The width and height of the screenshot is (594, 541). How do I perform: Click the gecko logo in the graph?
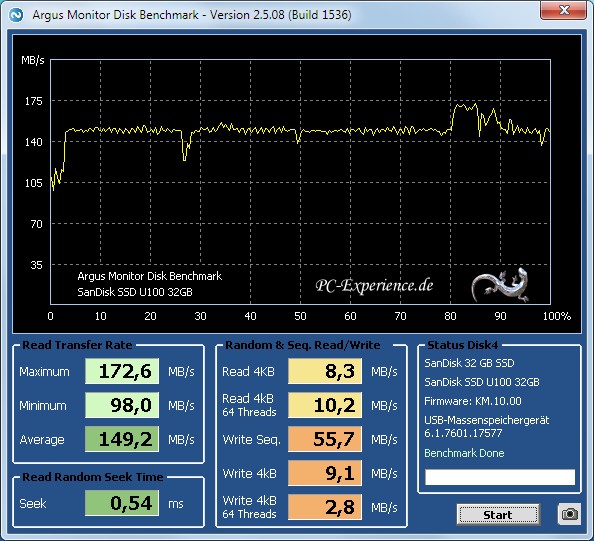[x=501, y=285]
